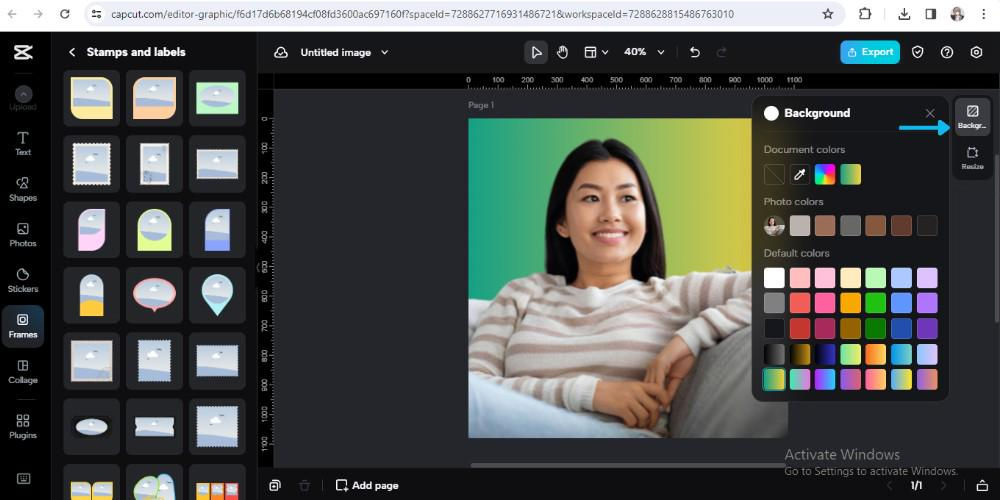Select the yellow rounded stamp frame

(91, 98)
